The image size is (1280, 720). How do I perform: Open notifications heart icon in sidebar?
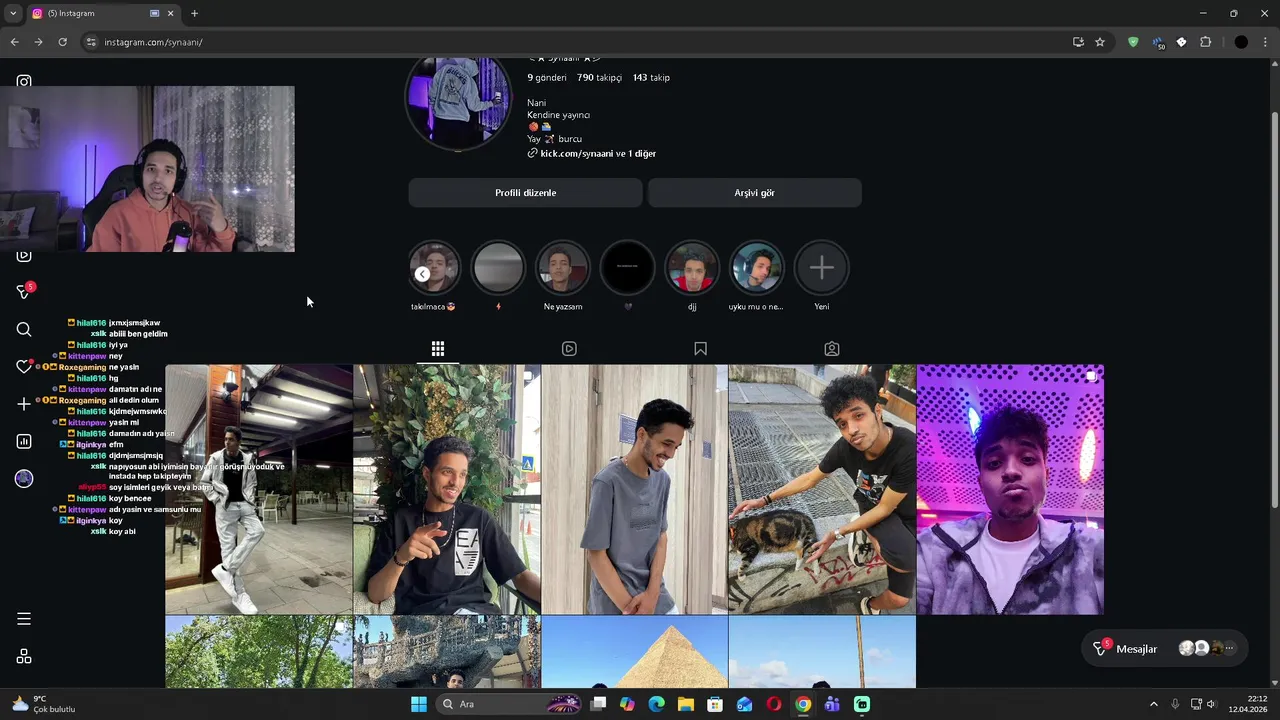(x=24, y=367)
